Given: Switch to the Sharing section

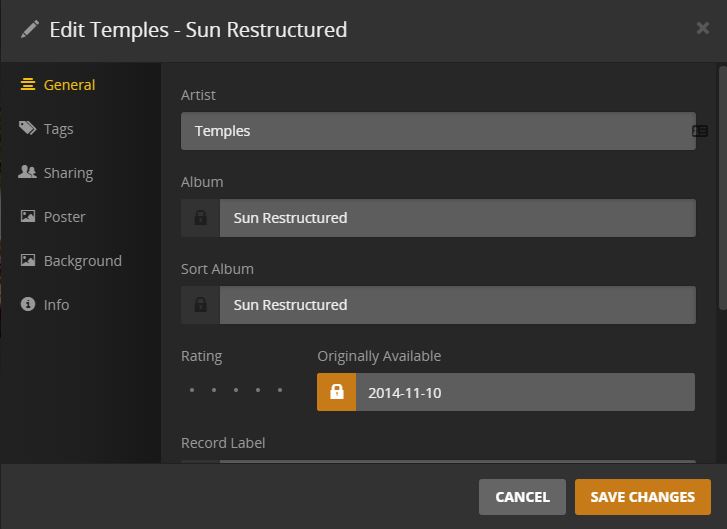Looking at the screenshot, I should tap(68, 173).
